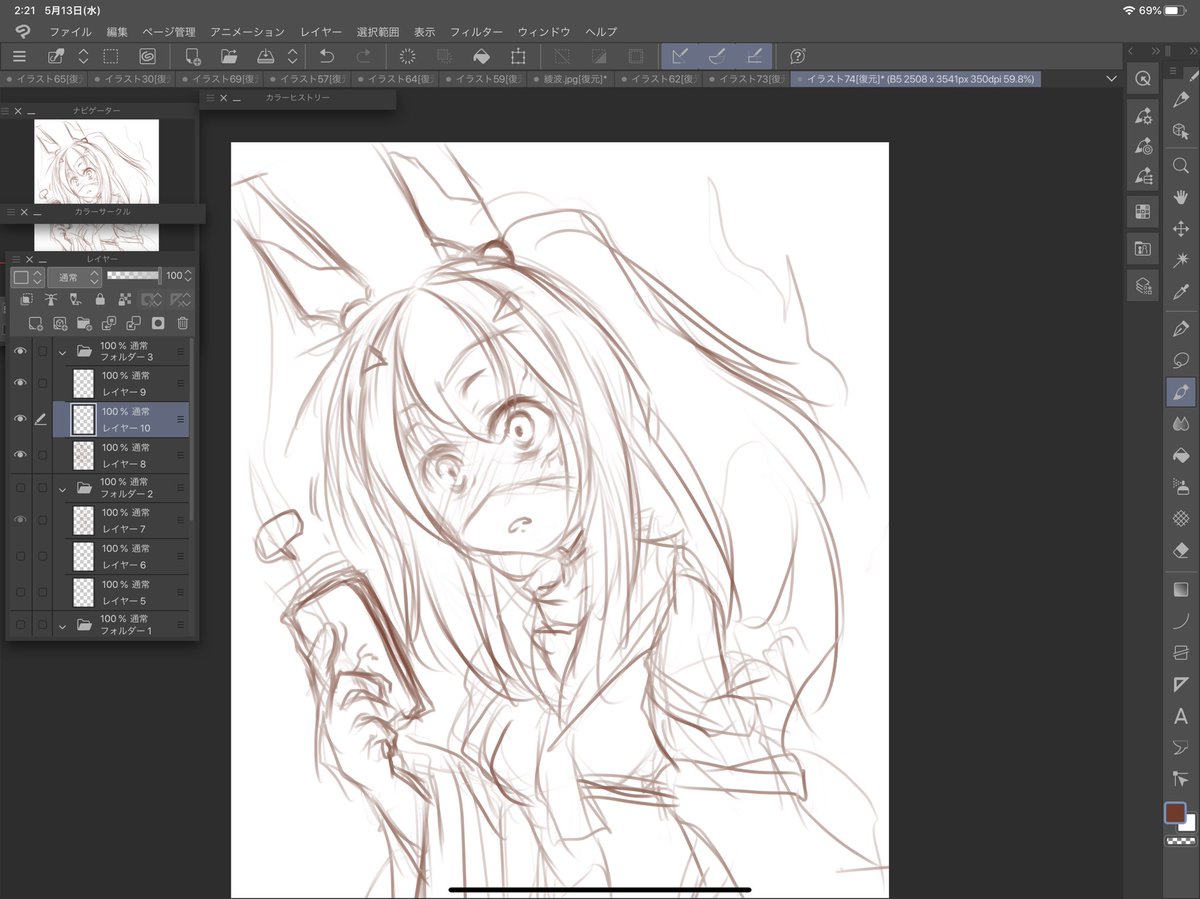
Task: Adjust opacity stepper next to 100
Action: [188, 276]
